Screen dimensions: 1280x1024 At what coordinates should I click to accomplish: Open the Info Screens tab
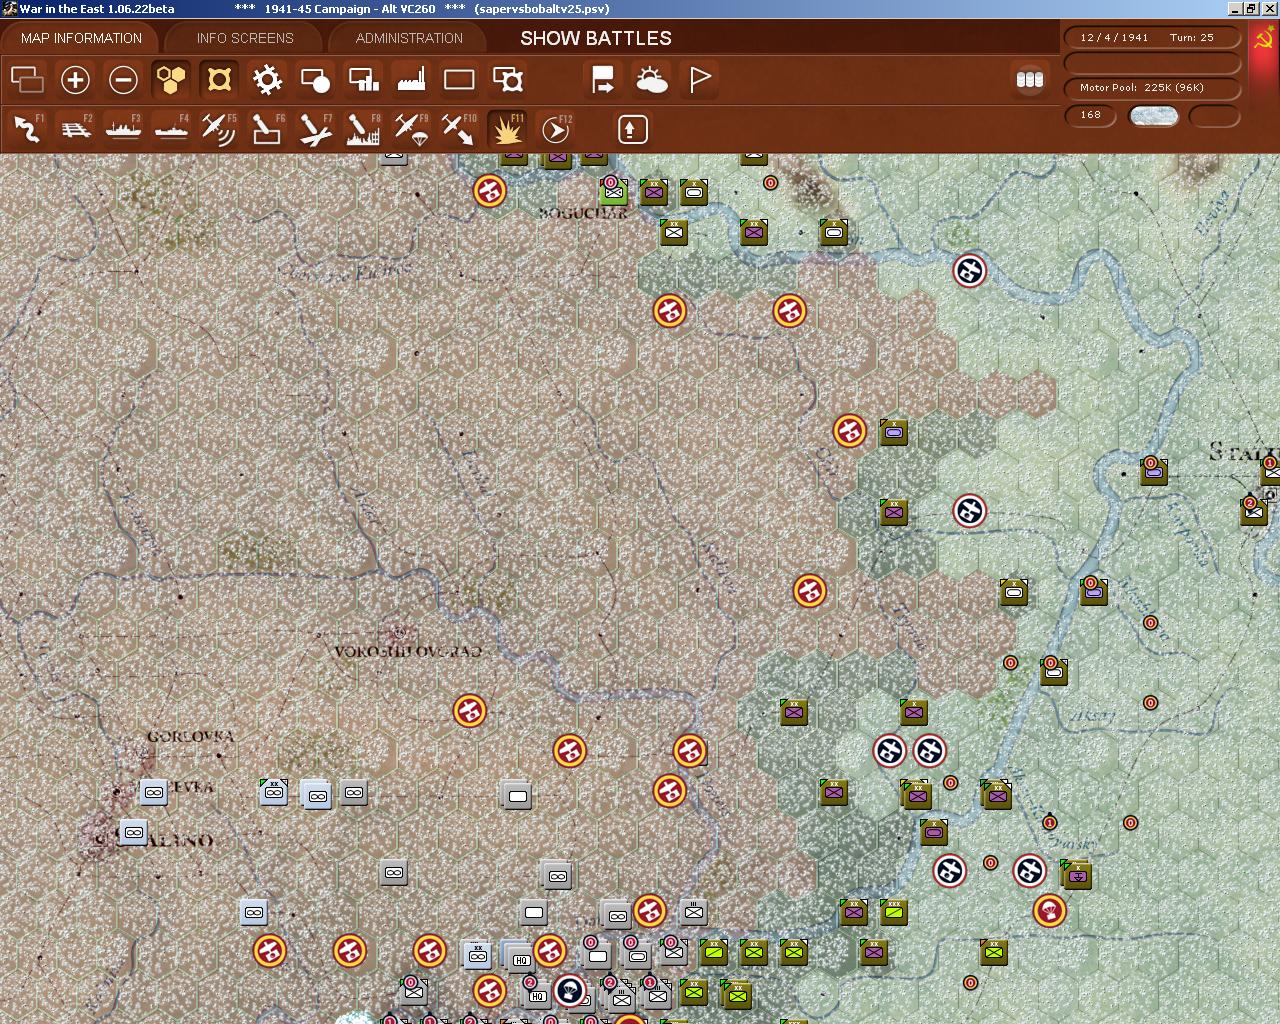245,38
